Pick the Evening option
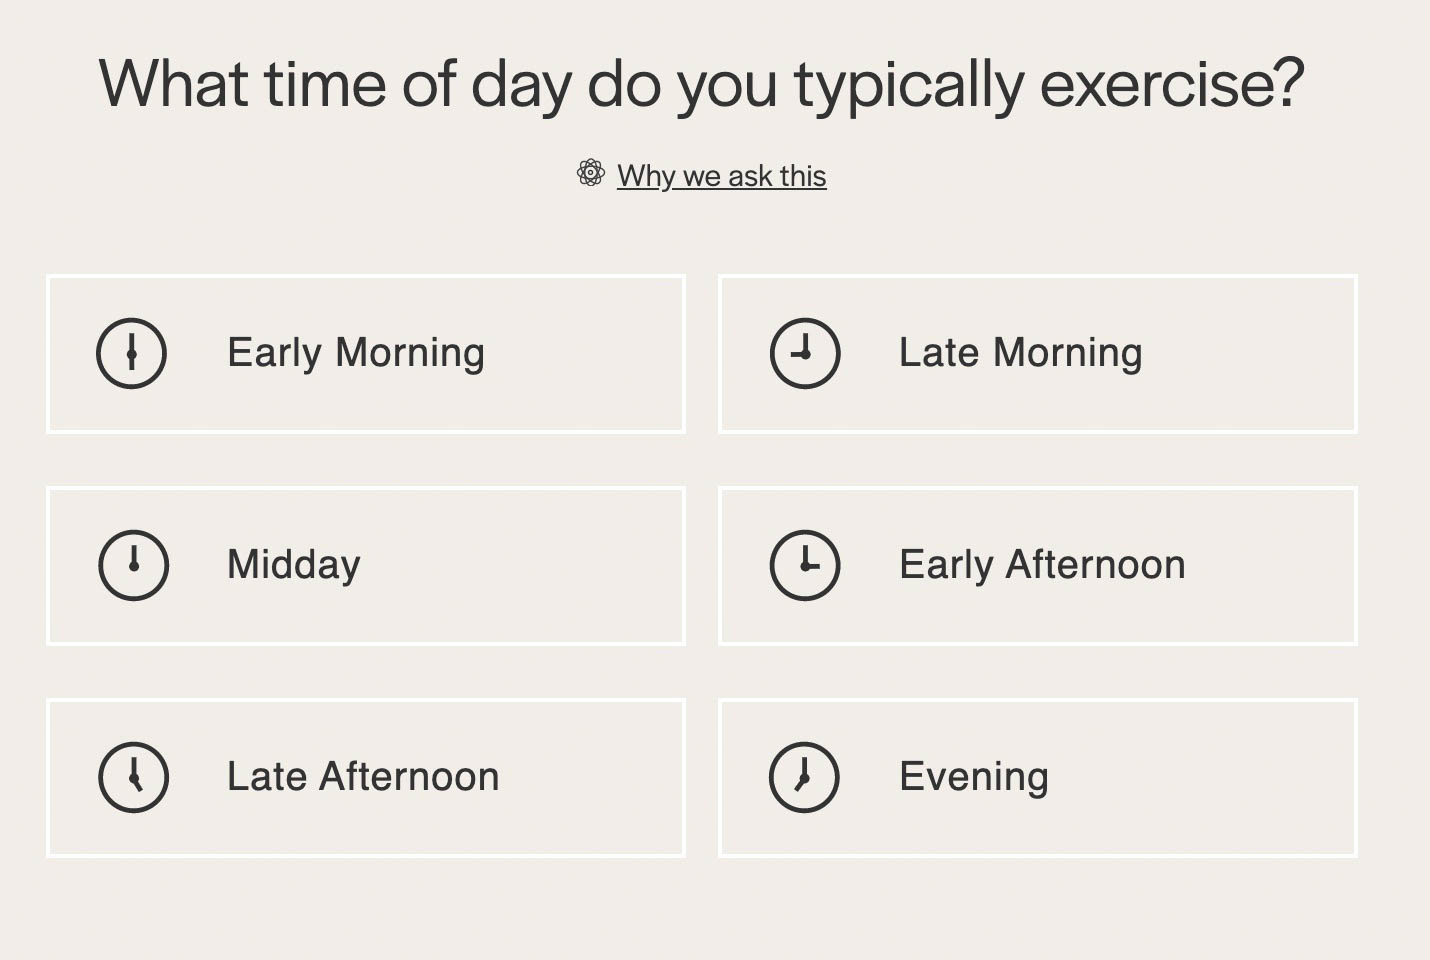This screenshot has width=1430, height=960. point(1038,778)
